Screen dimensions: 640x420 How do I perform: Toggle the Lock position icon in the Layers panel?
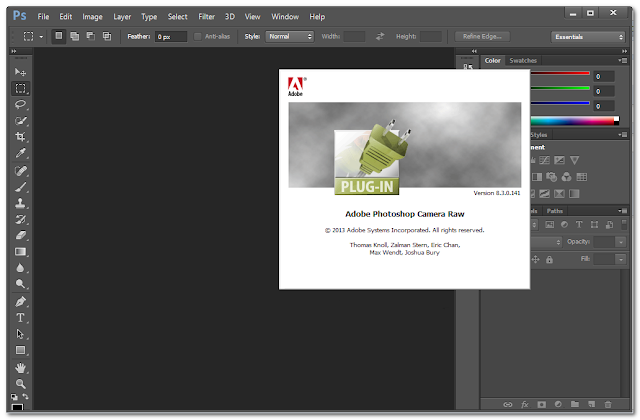click(536, 259)
